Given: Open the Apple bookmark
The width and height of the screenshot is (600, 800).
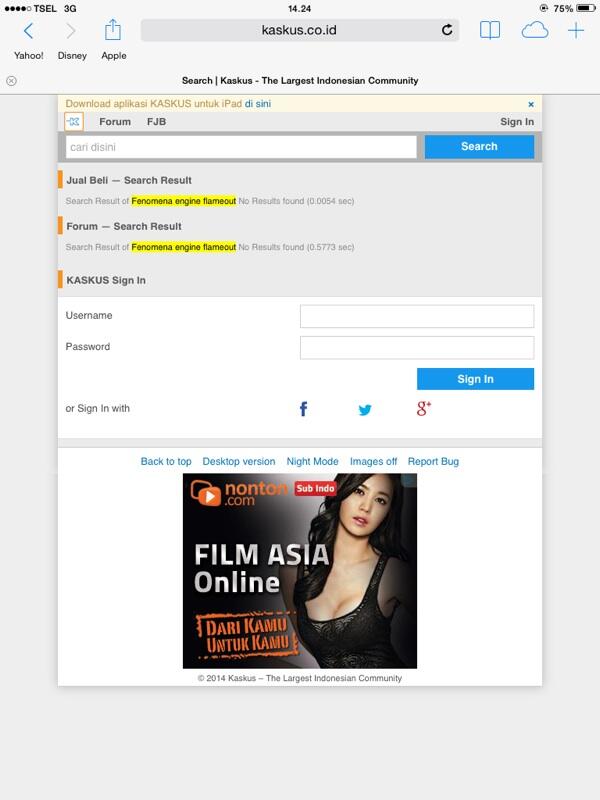Looking at the screenshot, I should pyautogui.click(x=114, y=56).
